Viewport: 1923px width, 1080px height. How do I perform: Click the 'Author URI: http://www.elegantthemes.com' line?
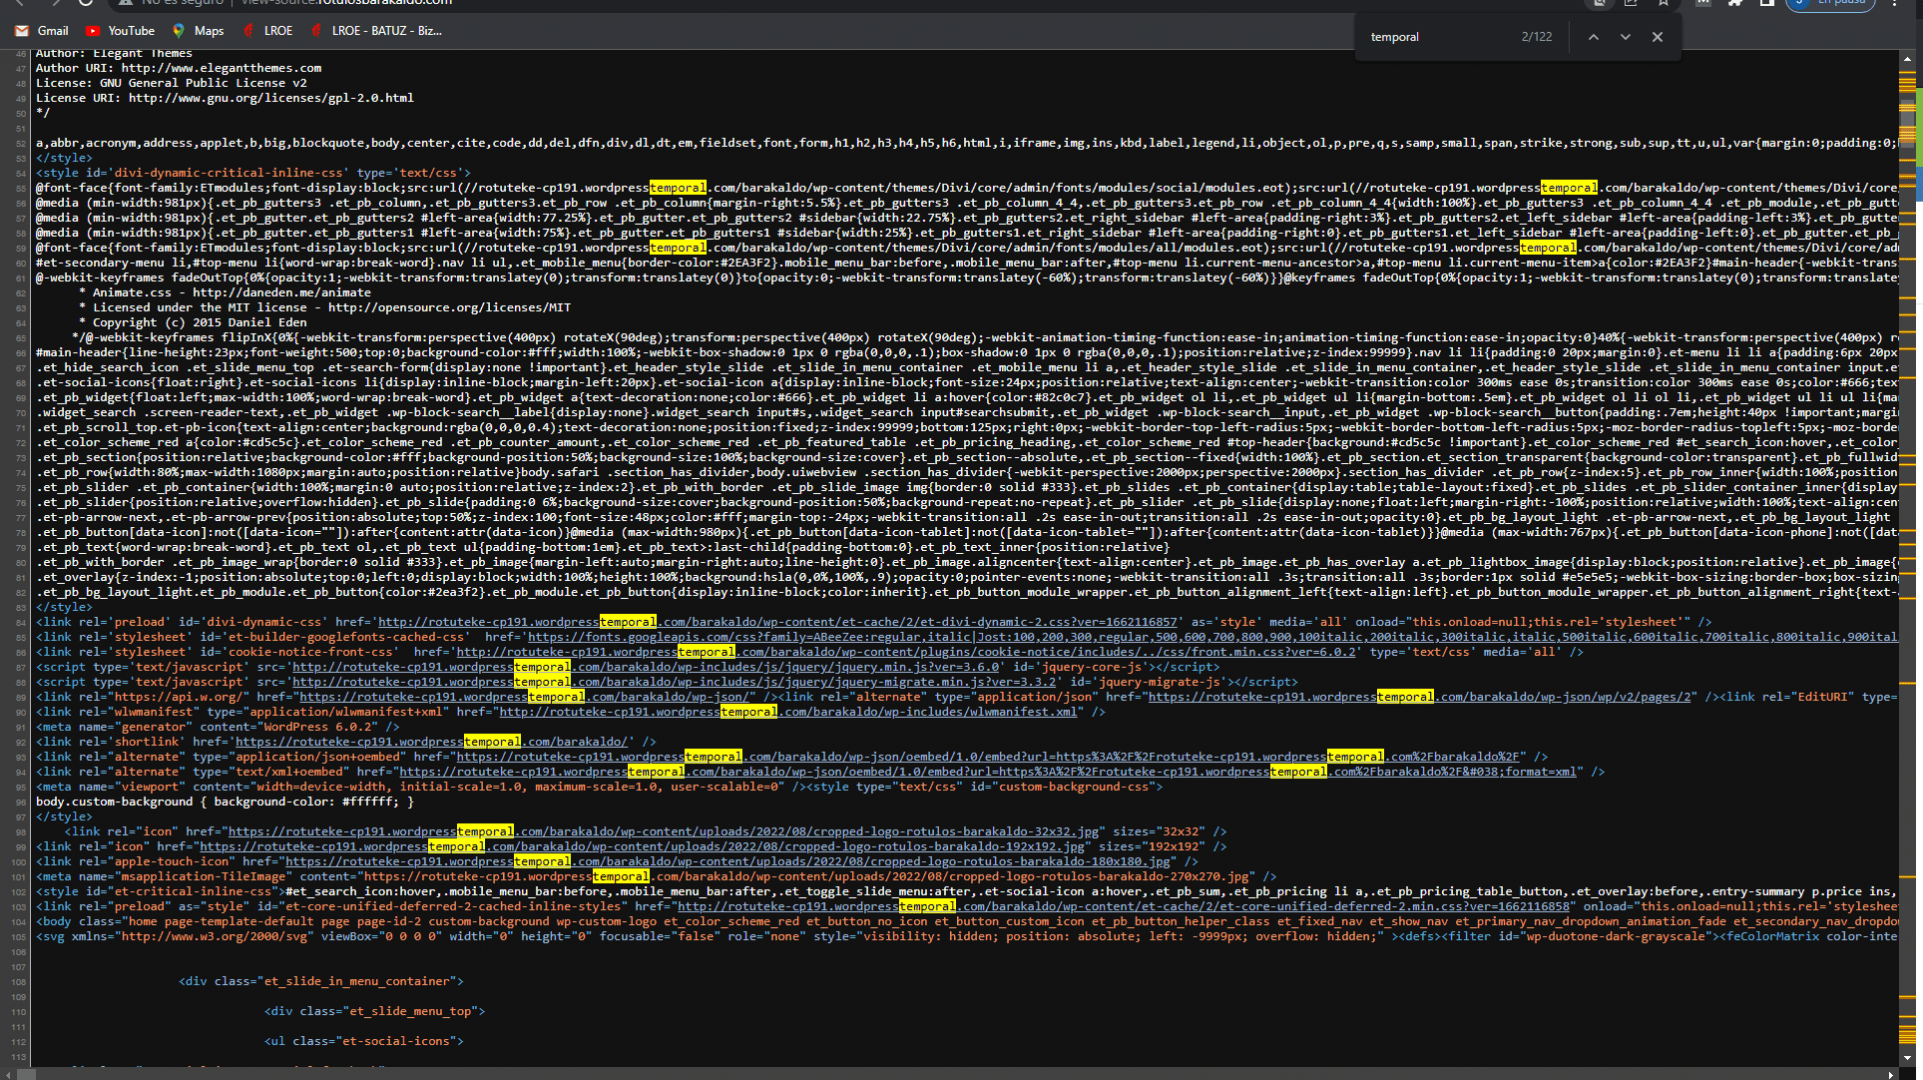[x=179, y=68]
